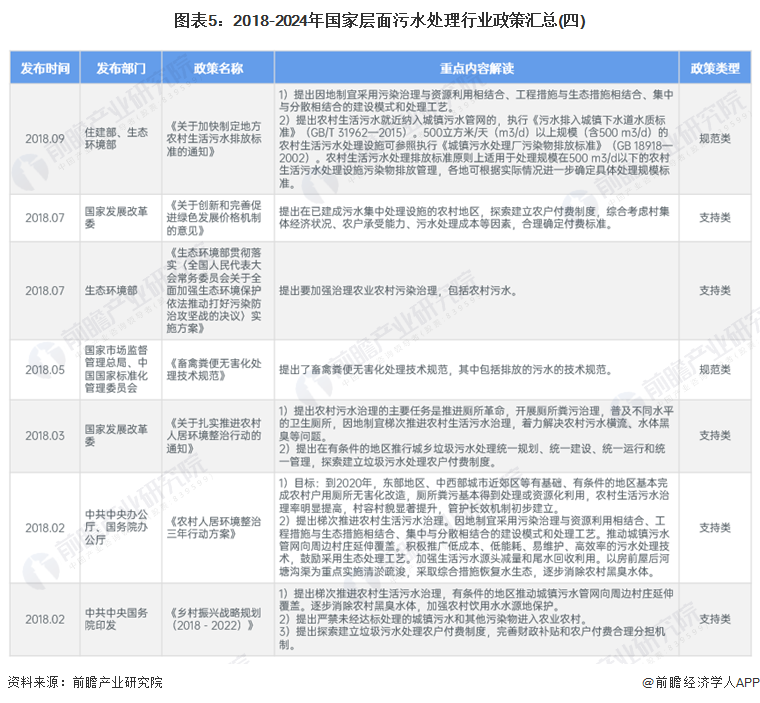
Task: Click "2018.02" in the 中共中央办公厅 row
Action: click(45, 527)
